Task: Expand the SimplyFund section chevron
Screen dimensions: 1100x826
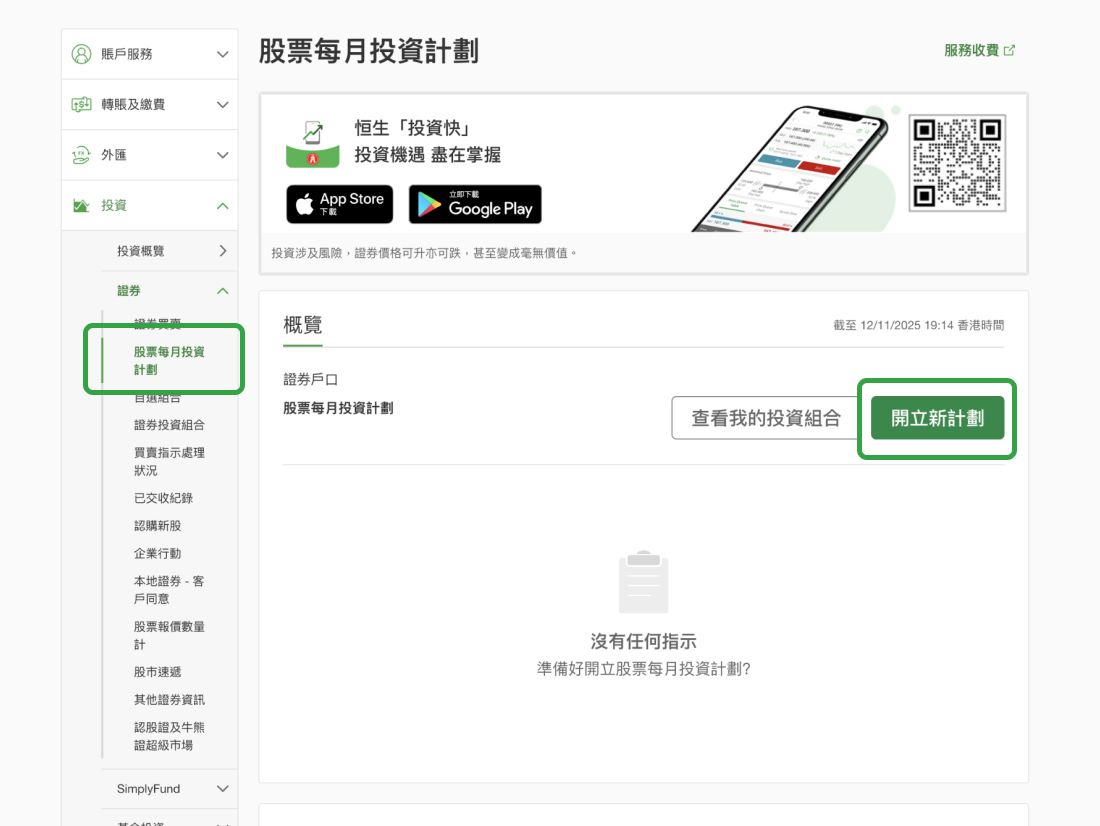Action: pos(222,789)
